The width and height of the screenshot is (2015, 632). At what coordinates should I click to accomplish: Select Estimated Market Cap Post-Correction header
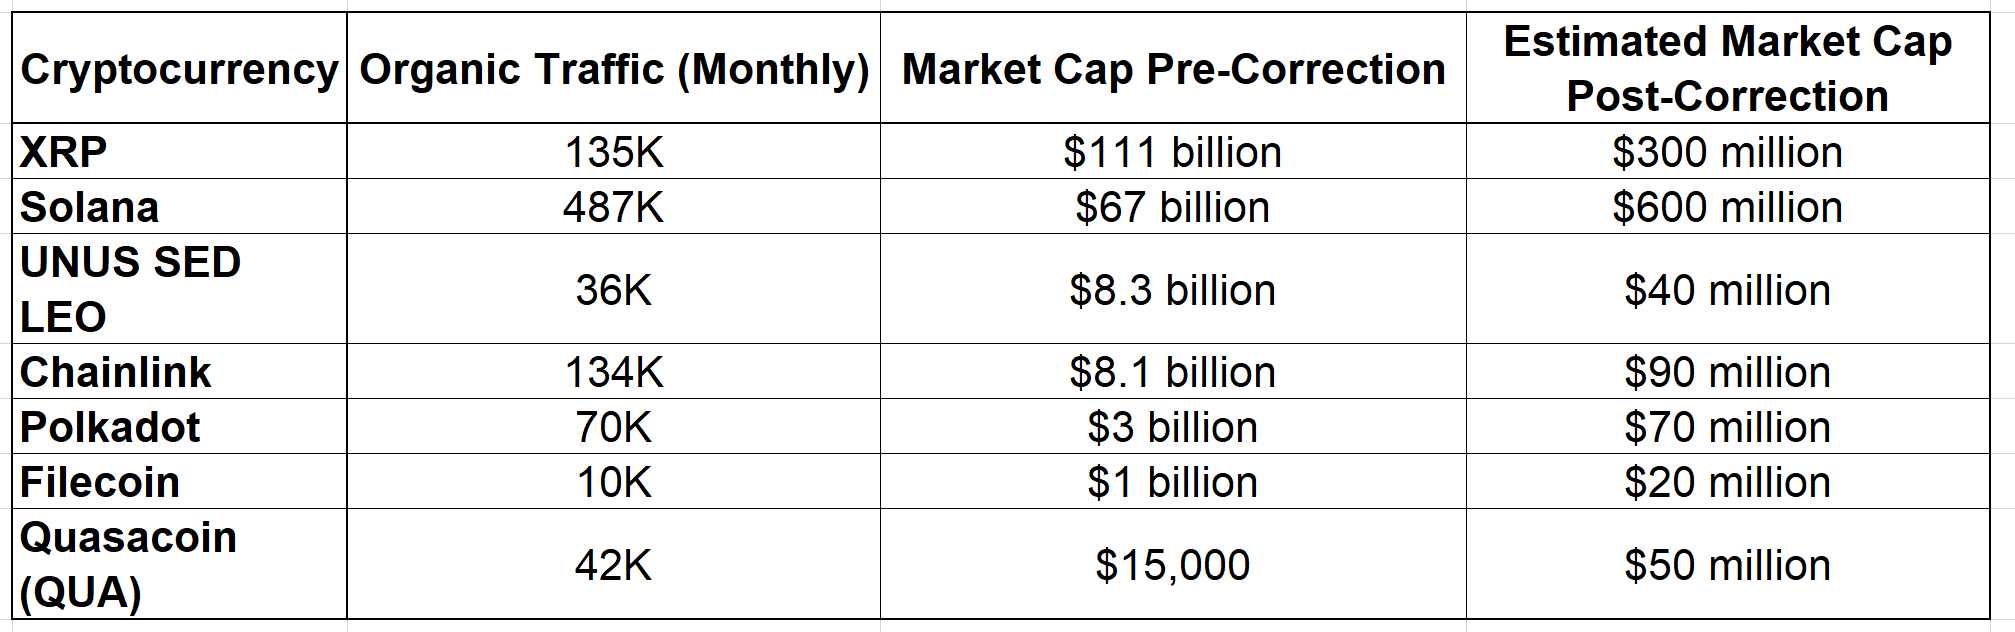[1727, 69]
